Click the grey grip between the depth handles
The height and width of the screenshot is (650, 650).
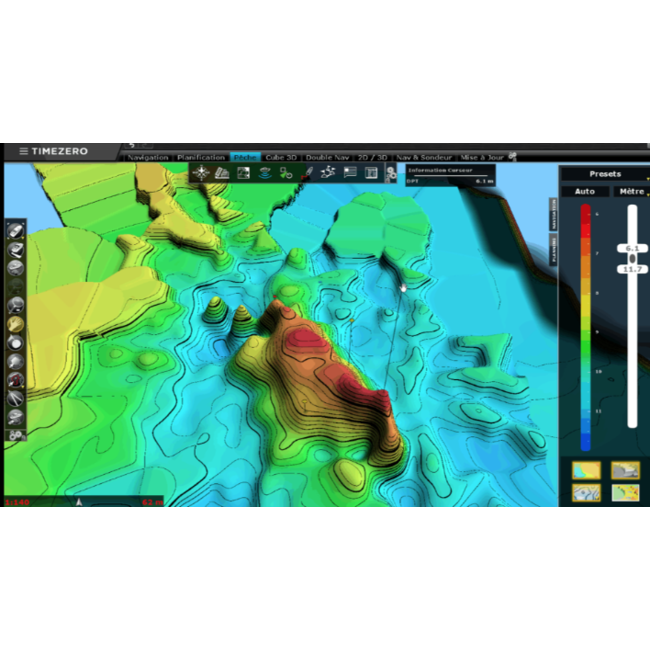(x=632, y=259)
